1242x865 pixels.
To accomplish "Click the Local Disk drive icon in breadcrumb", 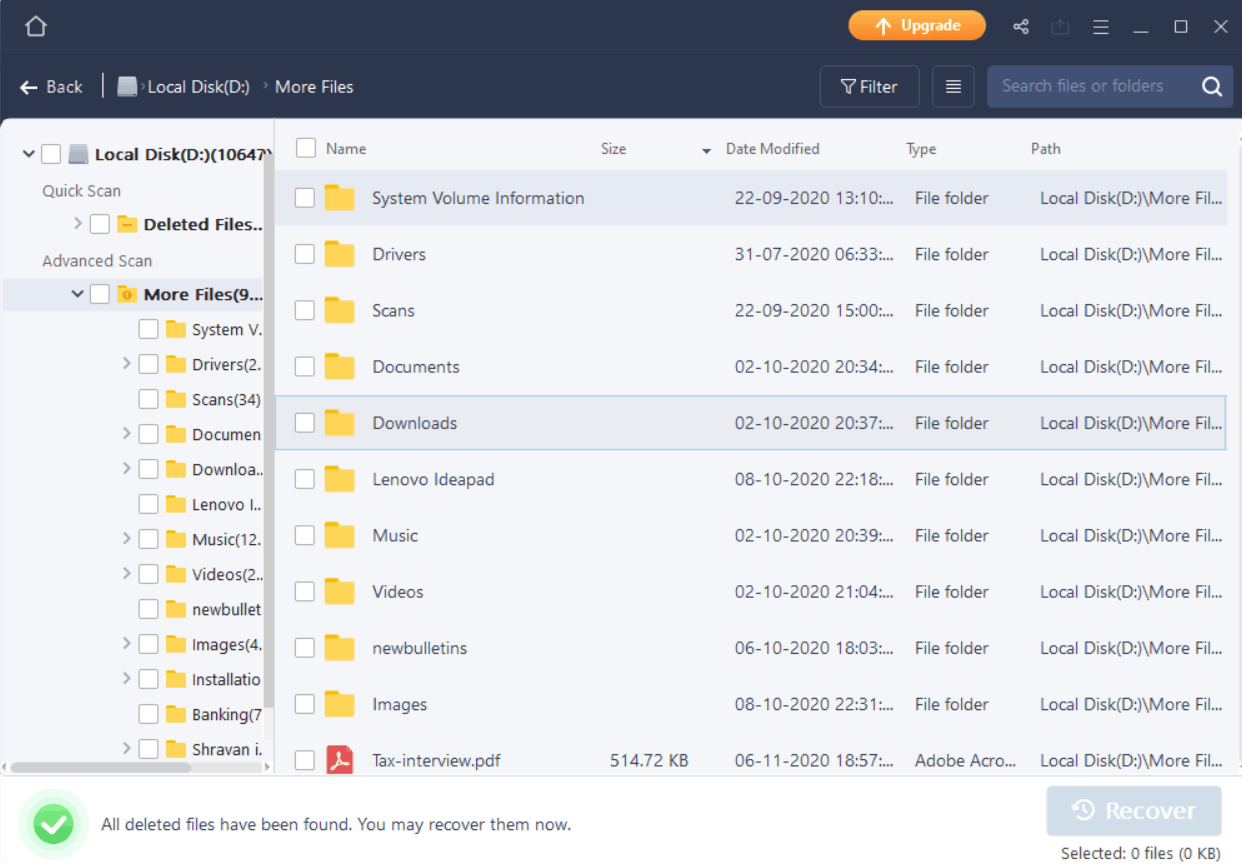I will [127, 87].
